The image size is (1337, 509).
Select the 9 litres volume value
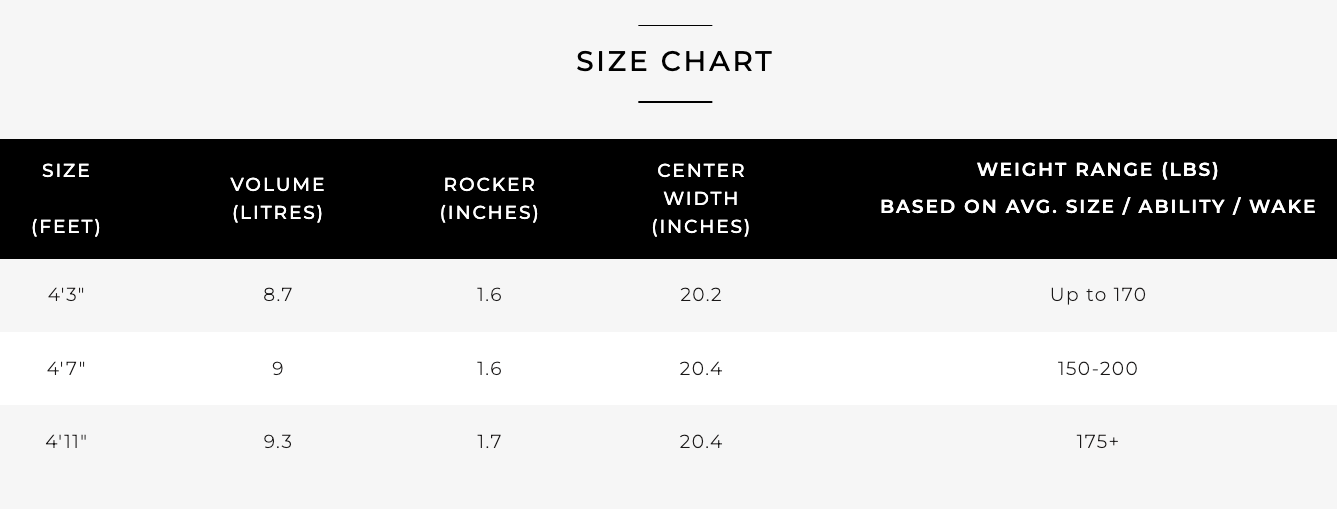click(278, 369)
